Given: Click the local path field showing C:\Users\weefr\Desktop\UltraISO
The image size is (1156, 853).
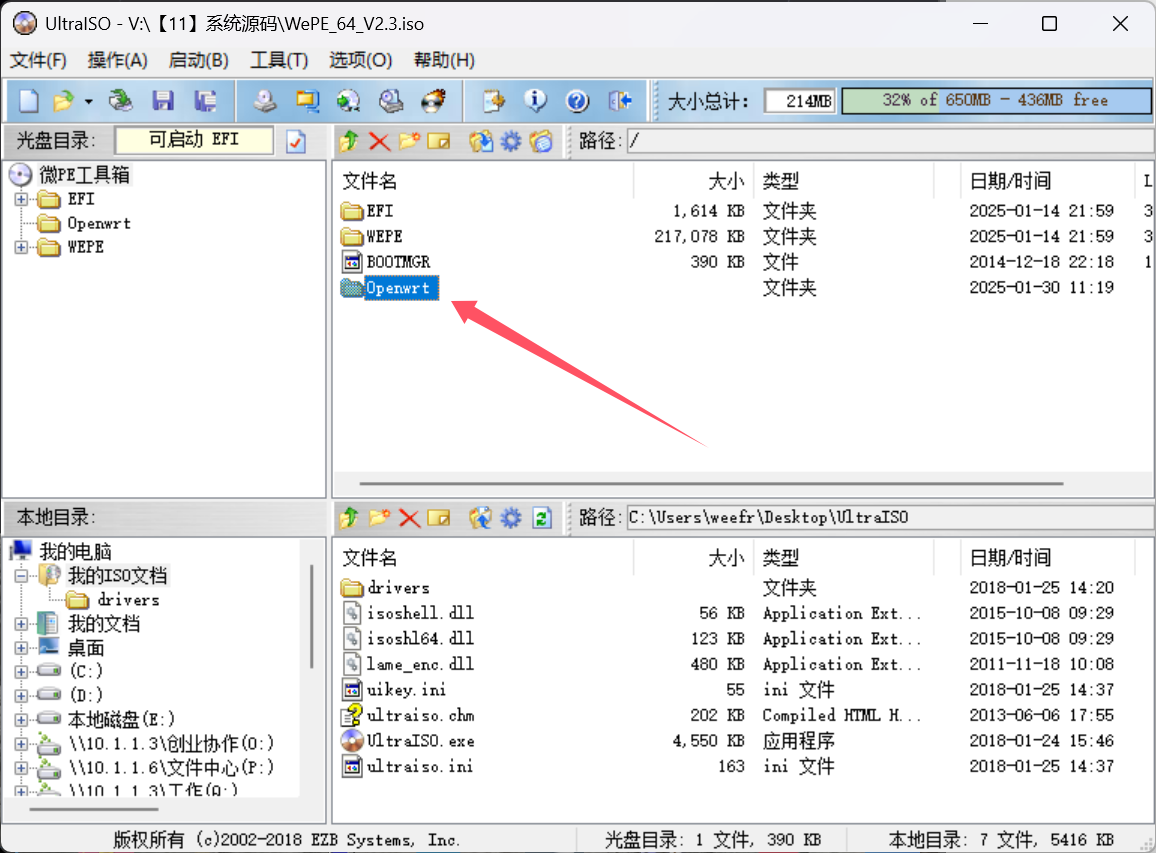Looking at the screenshot, I should (x=890, y=518).
